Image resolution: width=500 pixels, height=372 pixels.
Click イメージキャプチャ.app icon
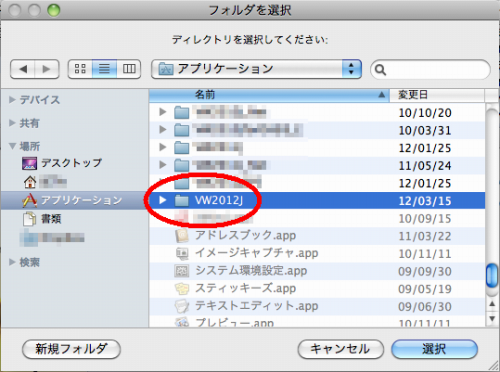click(x=182, y=253)
